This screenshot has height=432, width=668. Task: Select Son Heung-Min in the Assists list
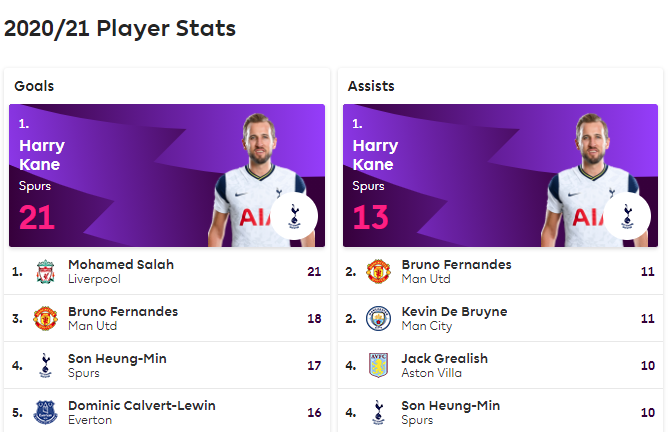[451, 406]
